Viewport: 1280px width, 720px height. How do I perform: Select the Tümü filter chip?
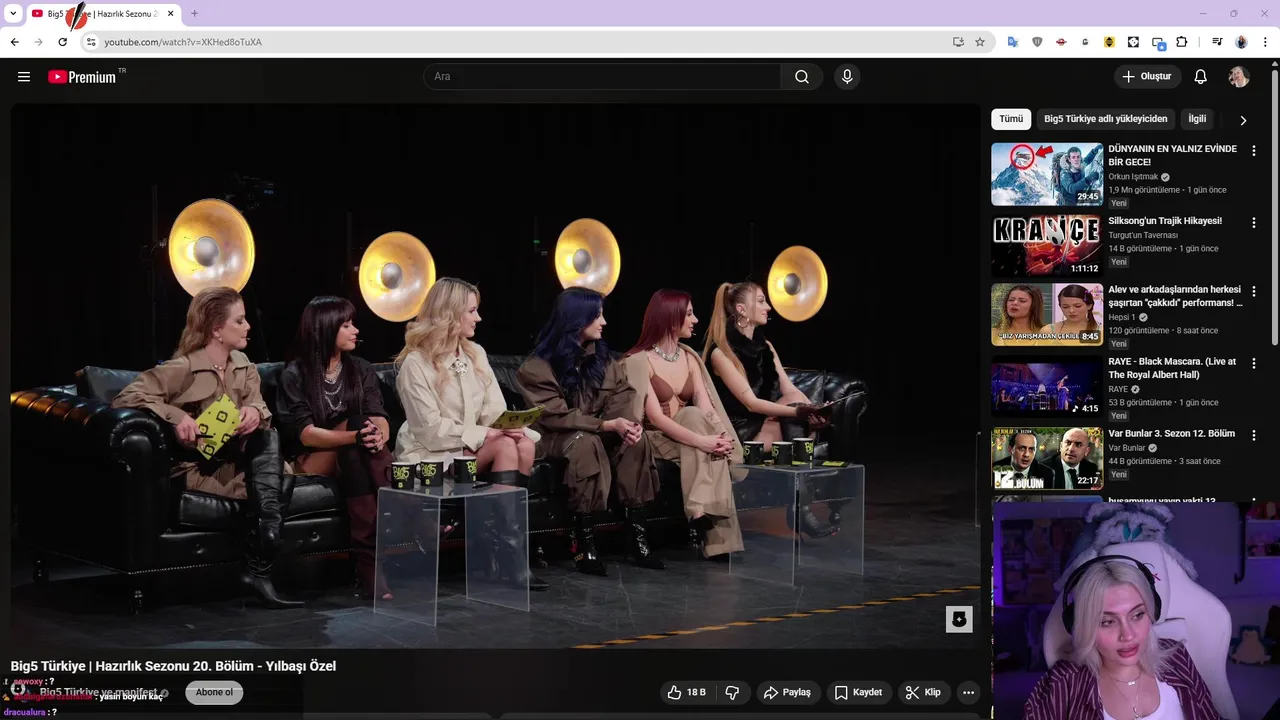pos(1011,119)
